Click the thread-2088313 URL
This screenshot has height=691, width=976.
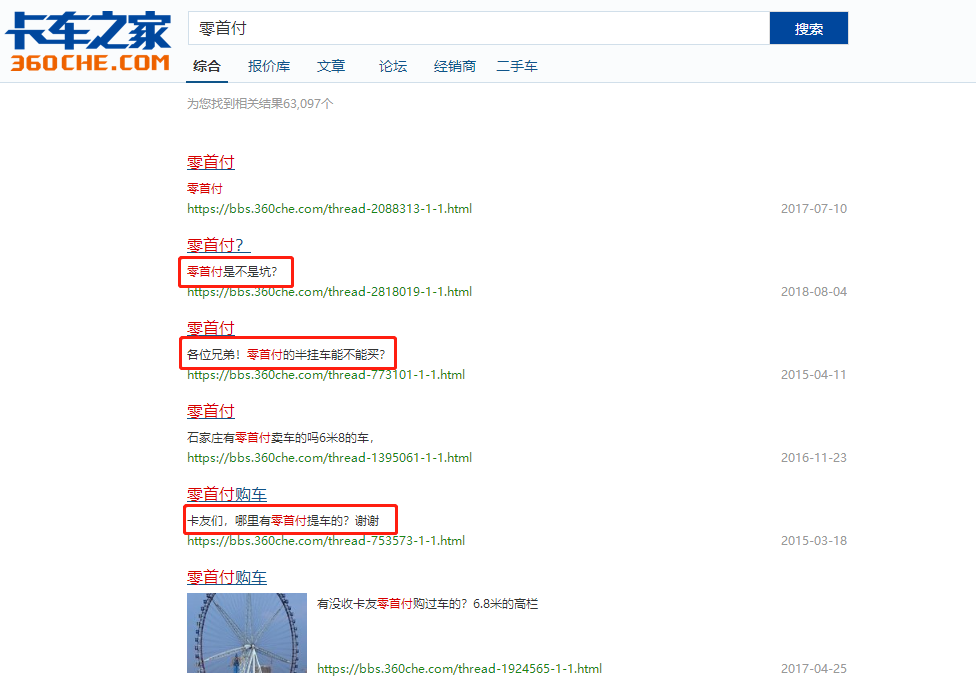pos(329,209)
